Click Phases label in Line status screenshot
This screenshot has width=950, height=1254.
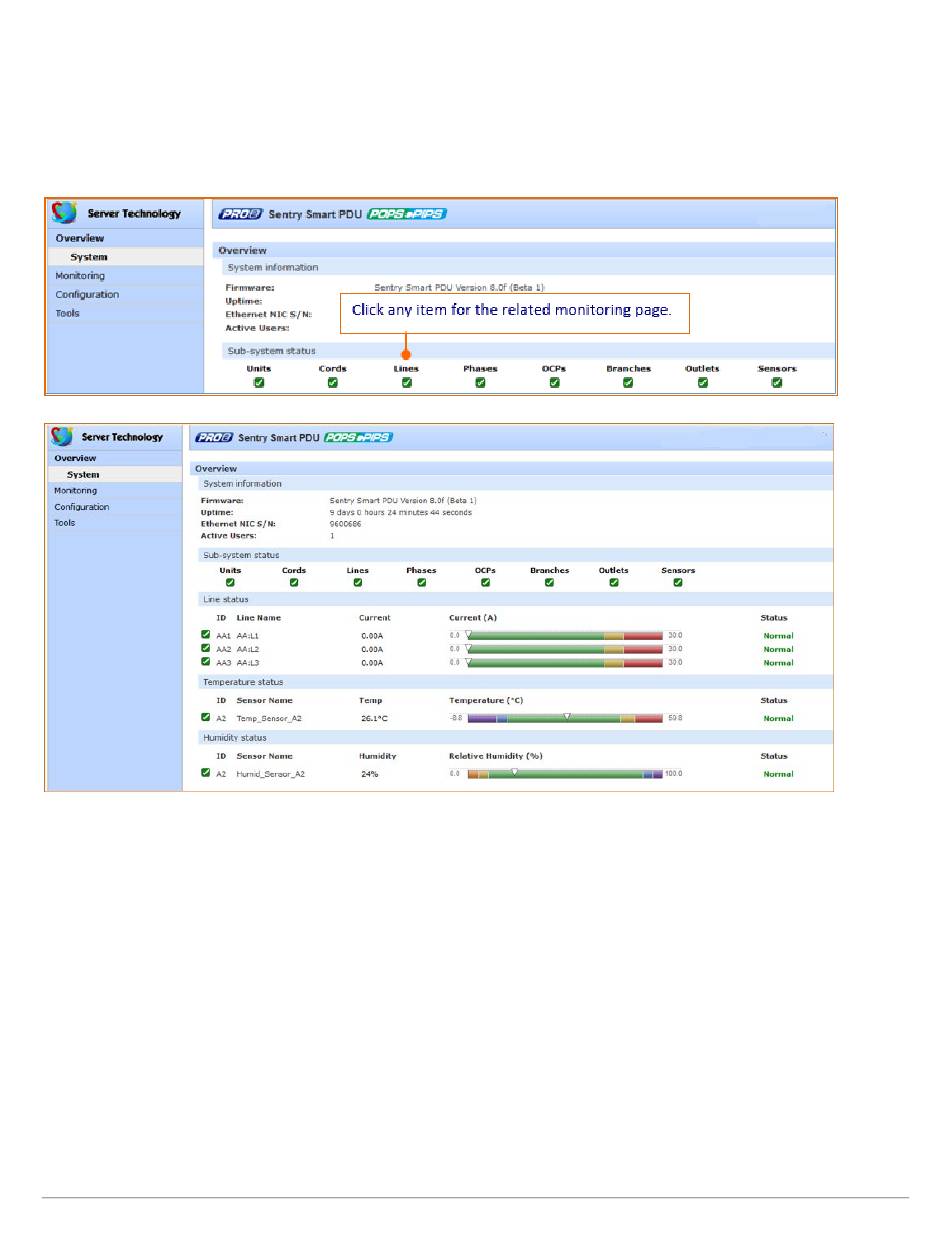click(x=422, y=571)
